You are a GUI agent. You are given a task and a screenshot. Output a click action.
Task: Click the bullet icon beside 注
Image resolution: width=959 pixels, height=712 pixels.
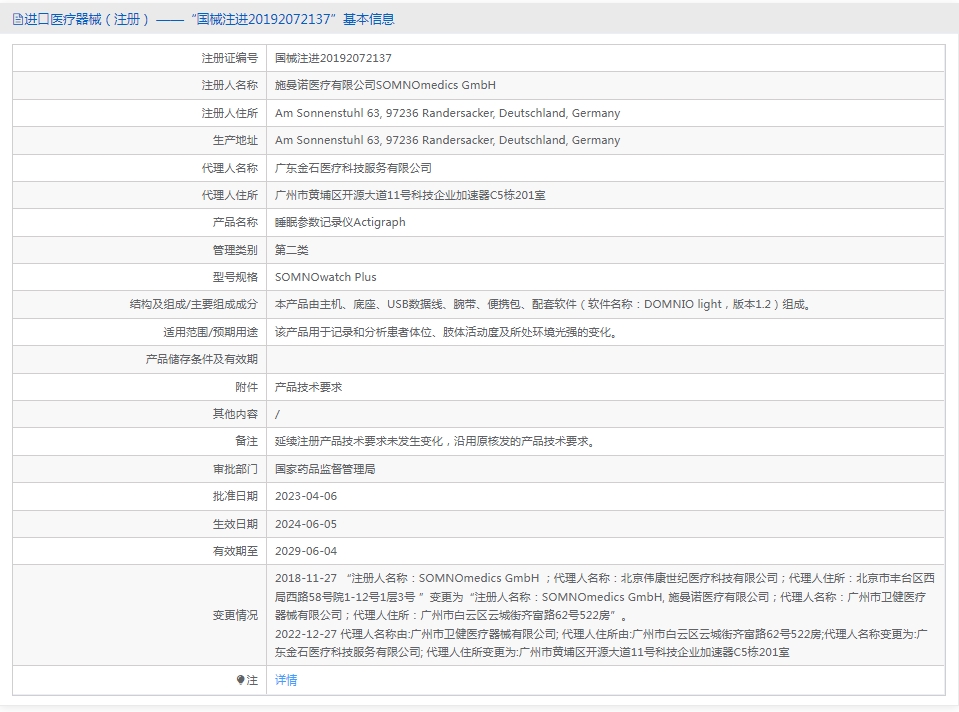(x=241, y=680)
